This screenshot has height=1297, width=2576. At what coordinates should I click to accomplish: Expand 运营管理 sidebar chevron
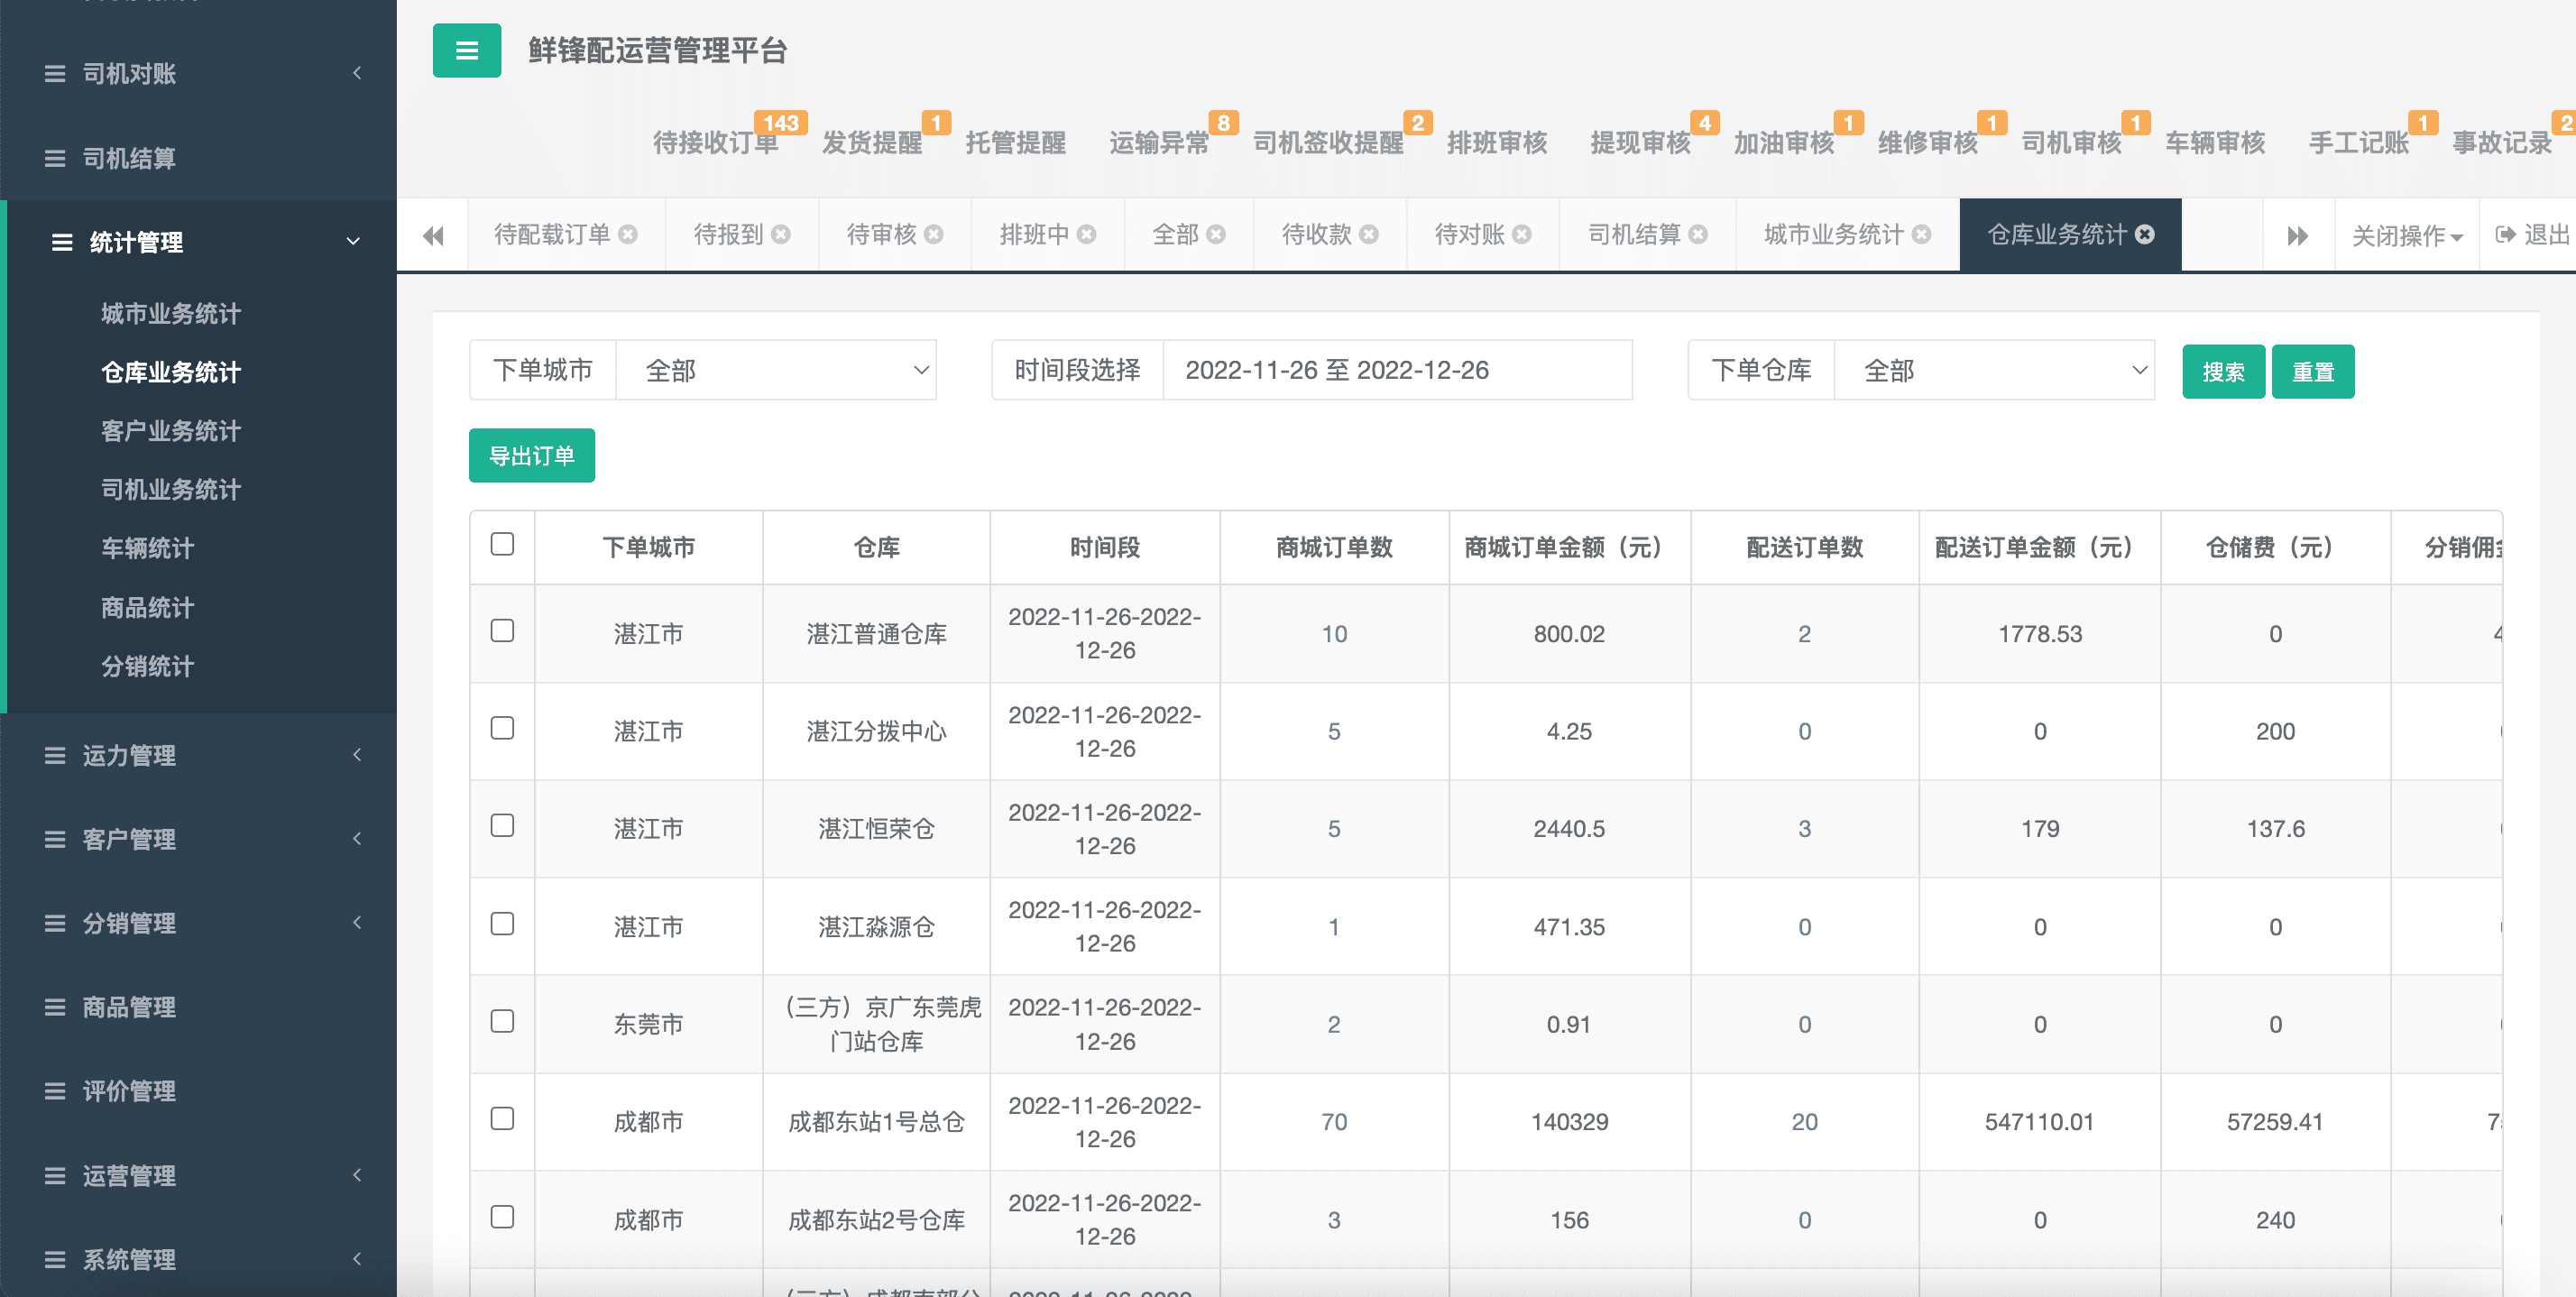357,1175
